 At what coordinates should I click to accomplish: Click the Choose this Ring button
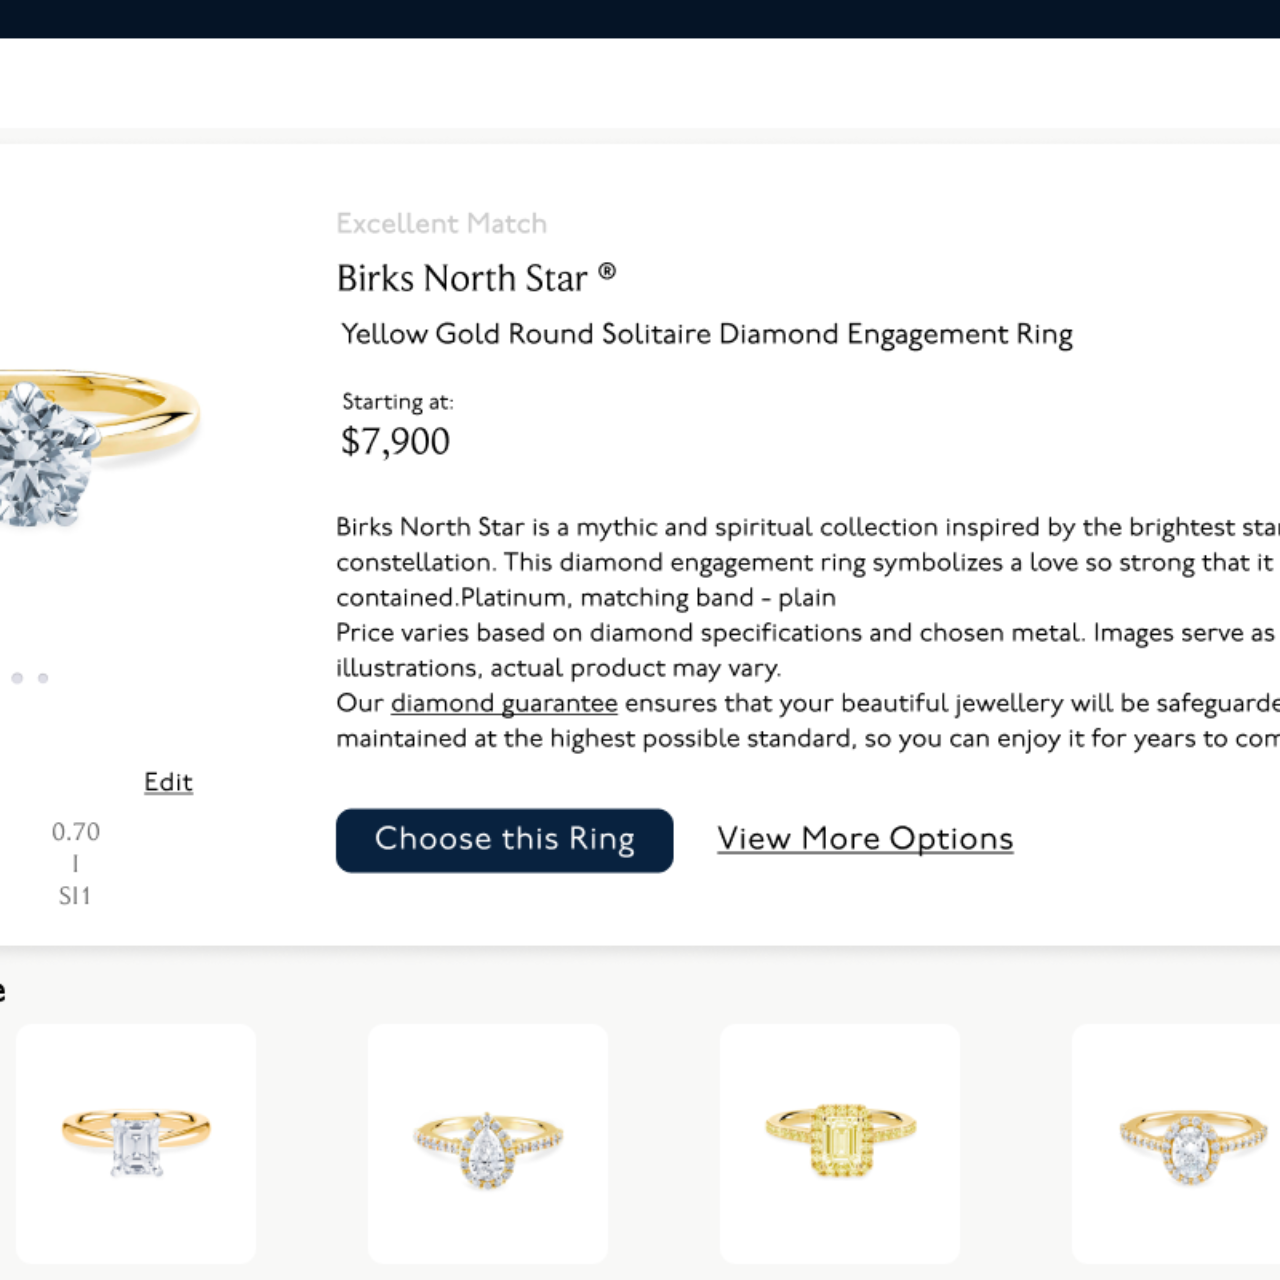[504, 840]
